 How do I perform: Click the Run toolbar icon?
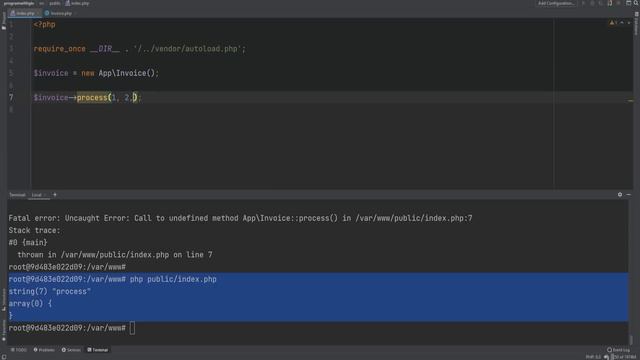(x=584, y=3)
